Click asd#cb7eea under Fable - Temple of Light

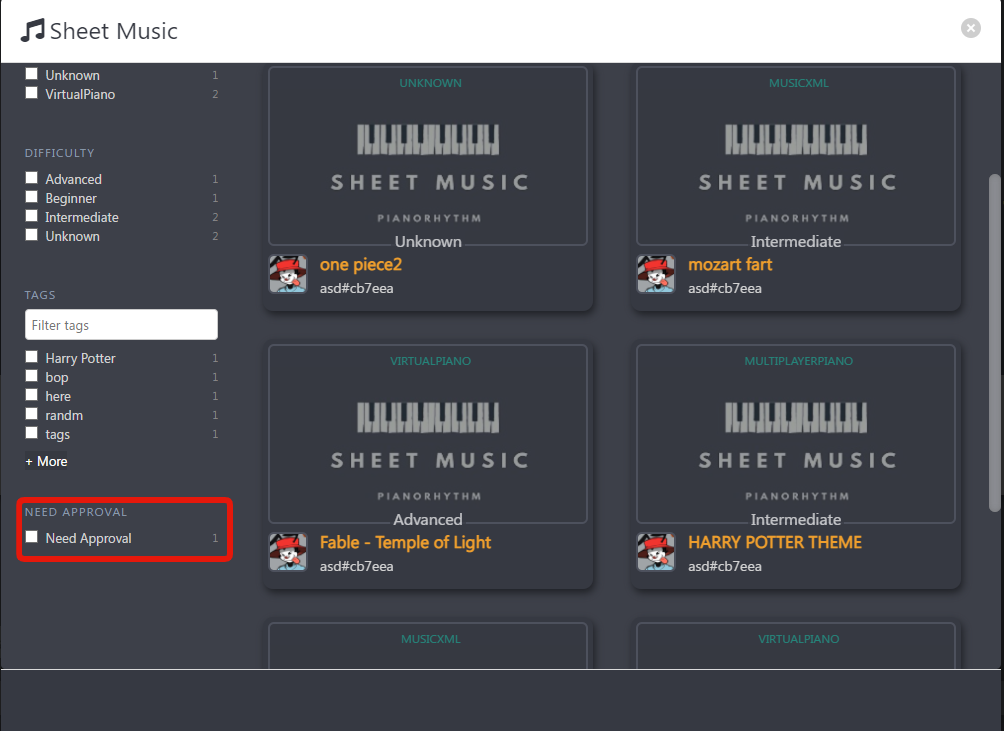click(357, 566)
